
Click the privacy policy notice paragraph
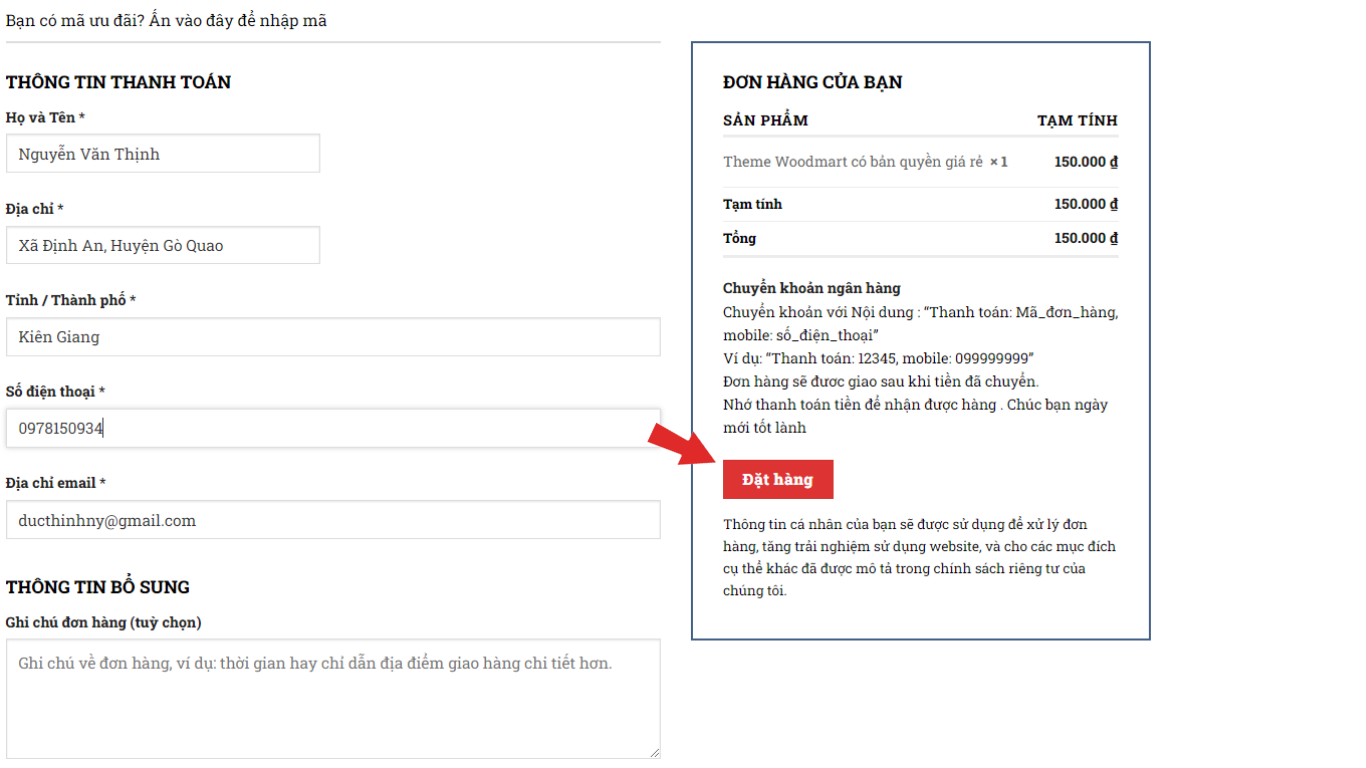[x=918, y=557]
